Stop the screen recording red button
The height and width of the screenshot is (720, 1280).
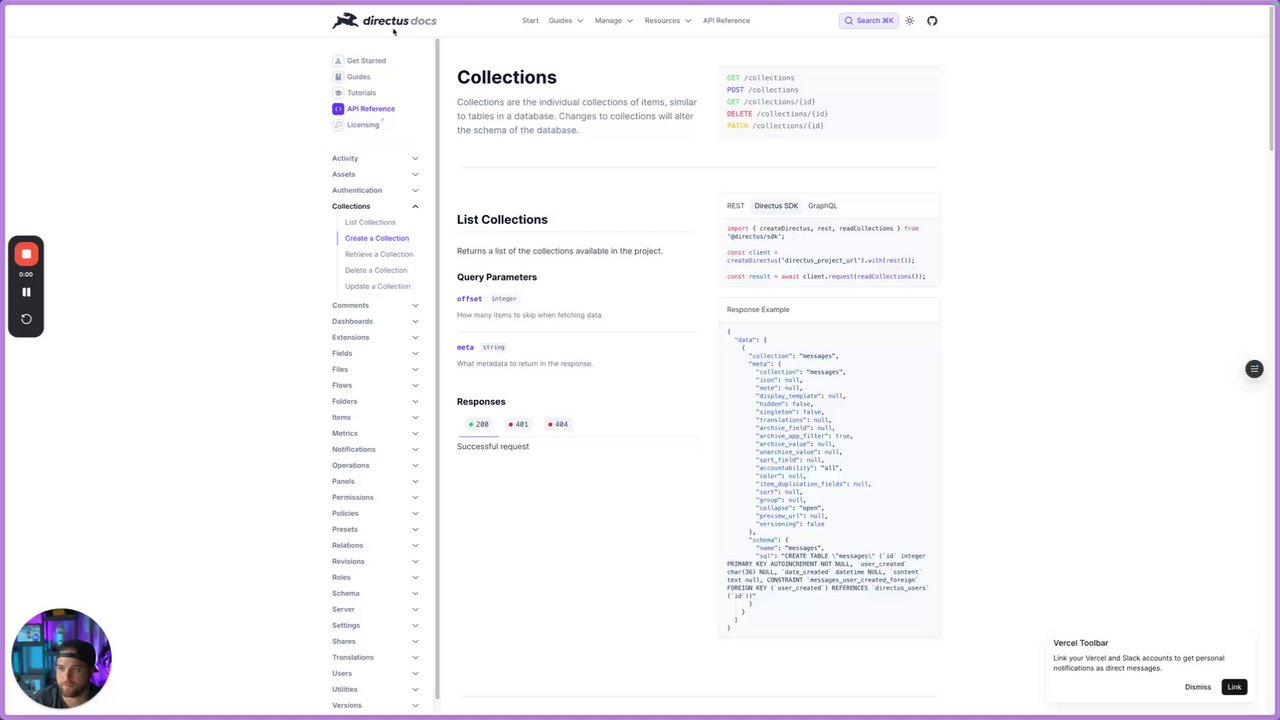click(x=26, y=254)
